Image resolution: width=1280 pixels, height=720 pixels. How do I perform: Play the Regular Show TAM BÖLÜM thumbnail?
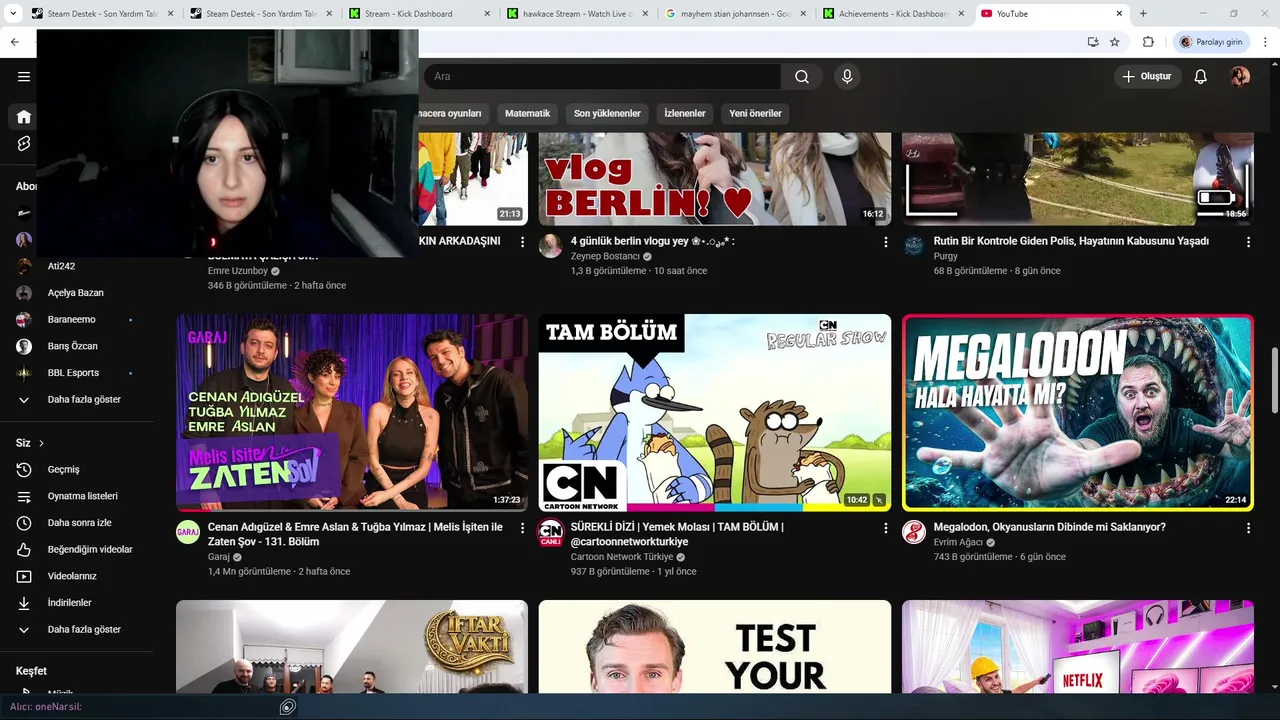pos(715,413)
